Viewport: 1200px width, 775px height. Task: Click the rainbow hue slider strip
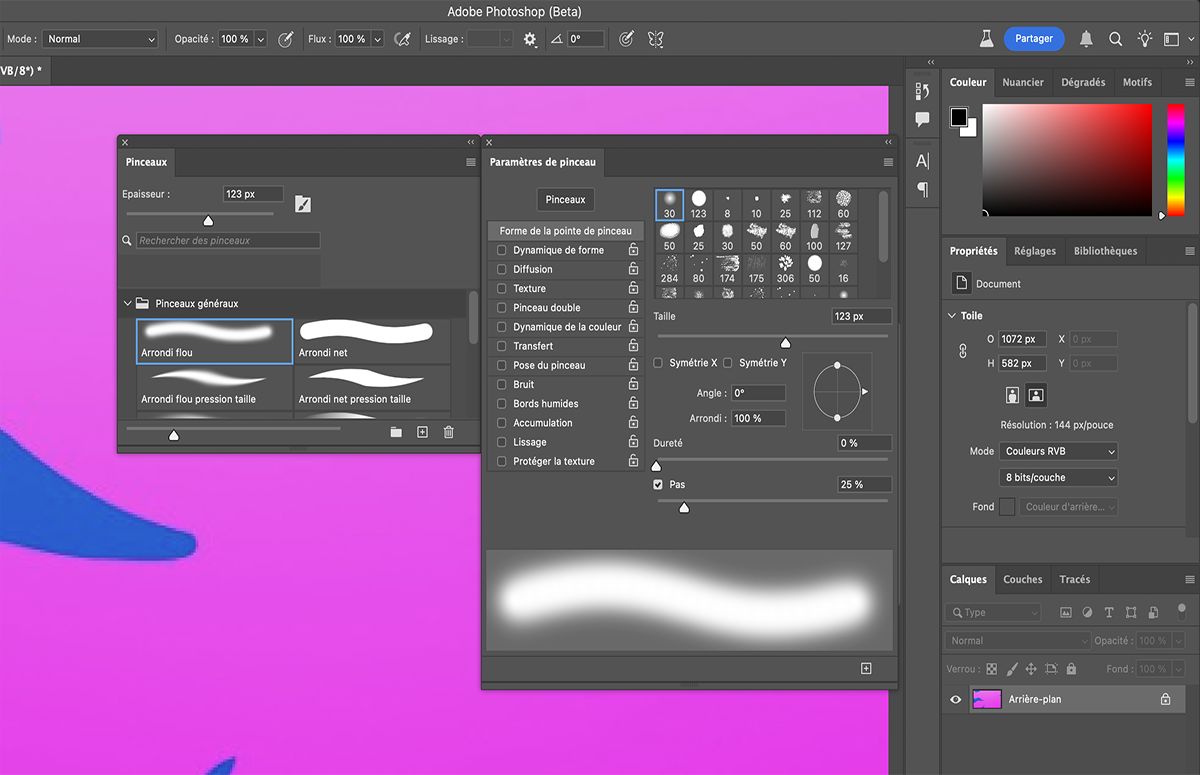tap(1175, 158)
